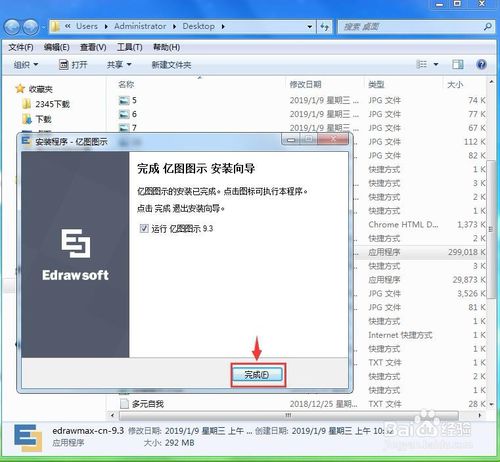Change view with the view icon

422,64
